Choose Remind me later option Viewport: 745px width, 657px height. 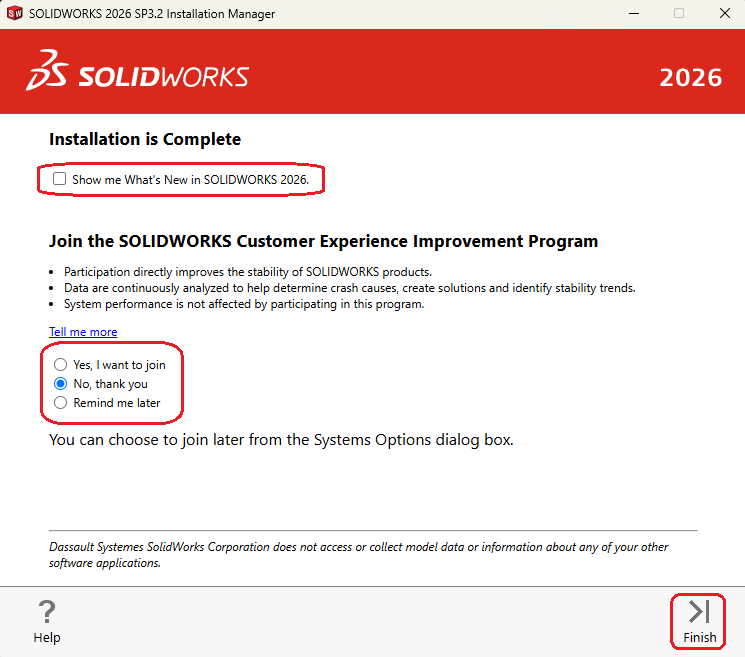click(x=60, y=402)
